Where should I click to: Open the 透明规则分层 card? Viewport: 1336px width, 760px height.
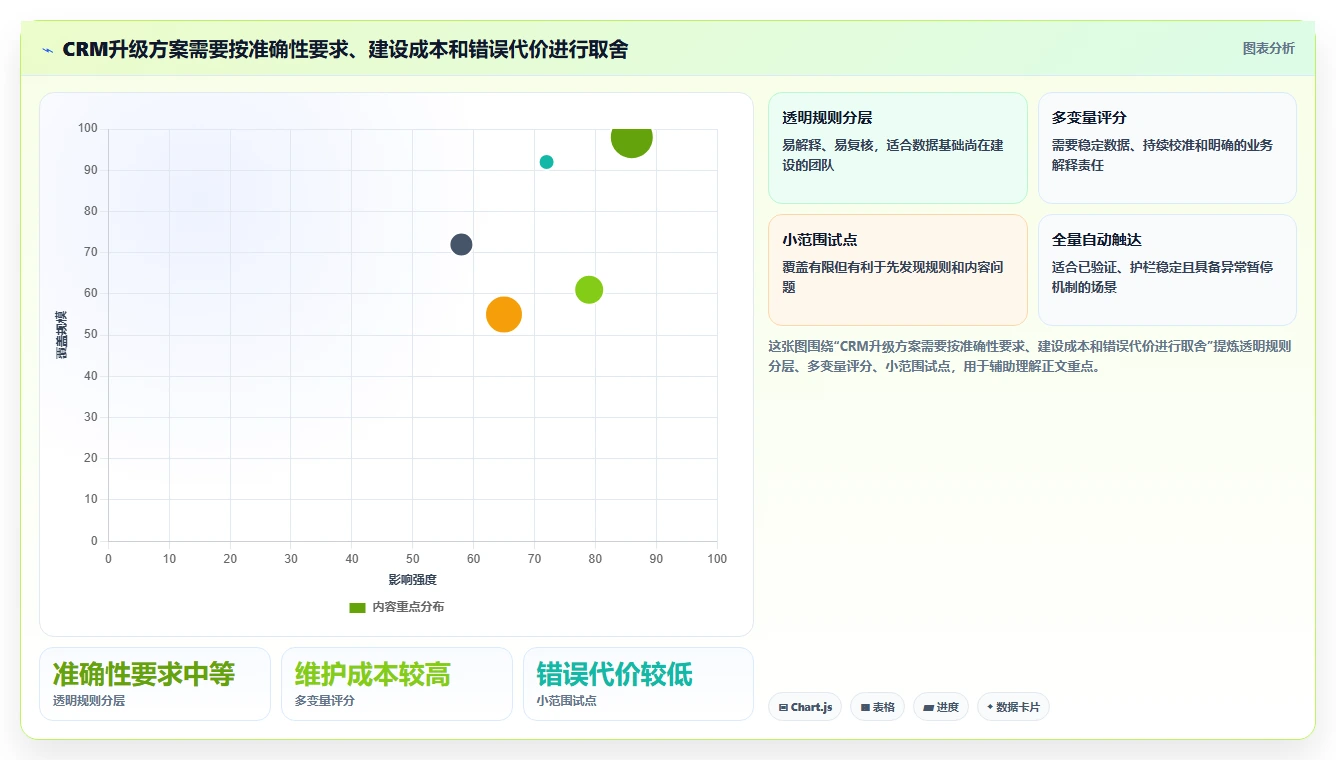point(898,148)
